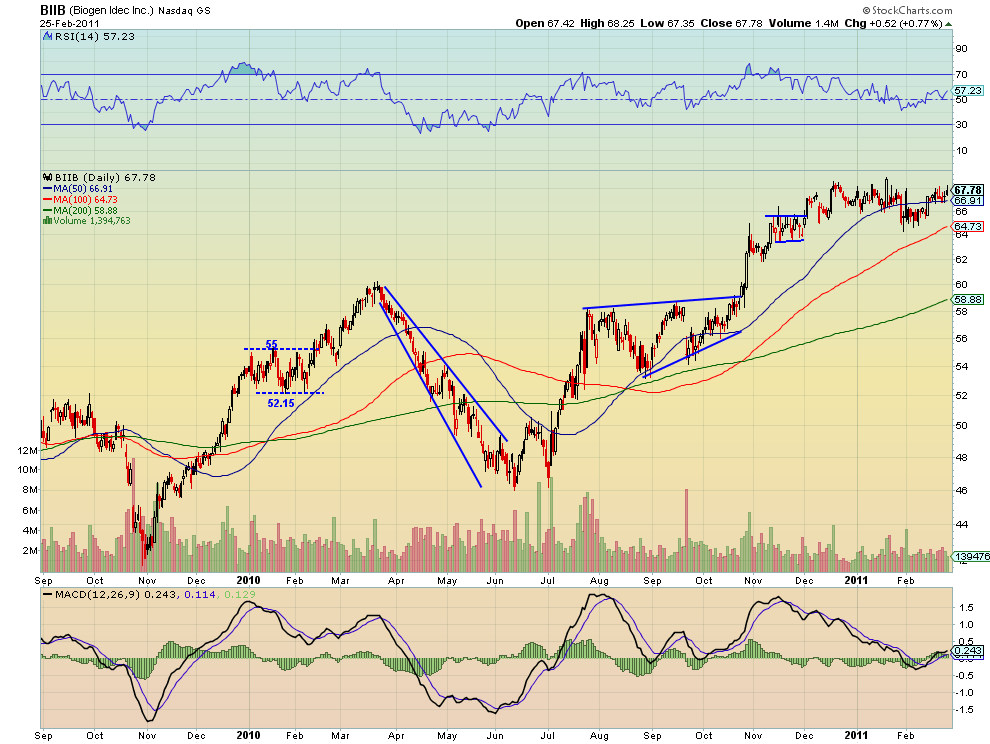Click the Open 67.42 value
This screenshot has height=744, width=990.
545,23
